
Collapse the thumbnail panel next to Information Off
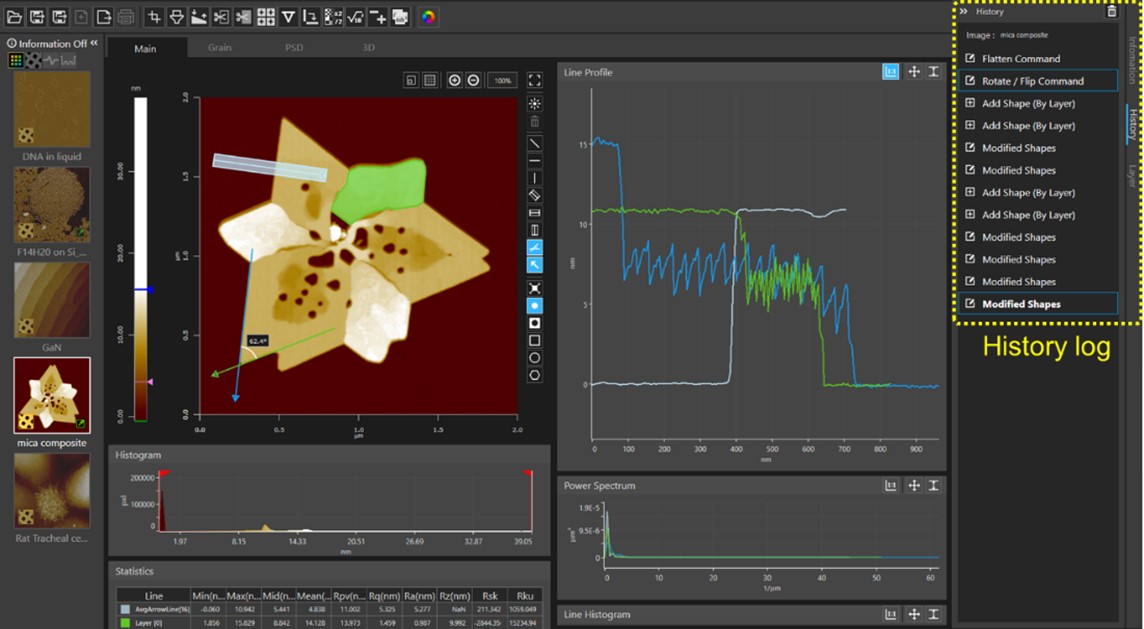[94, 44]
